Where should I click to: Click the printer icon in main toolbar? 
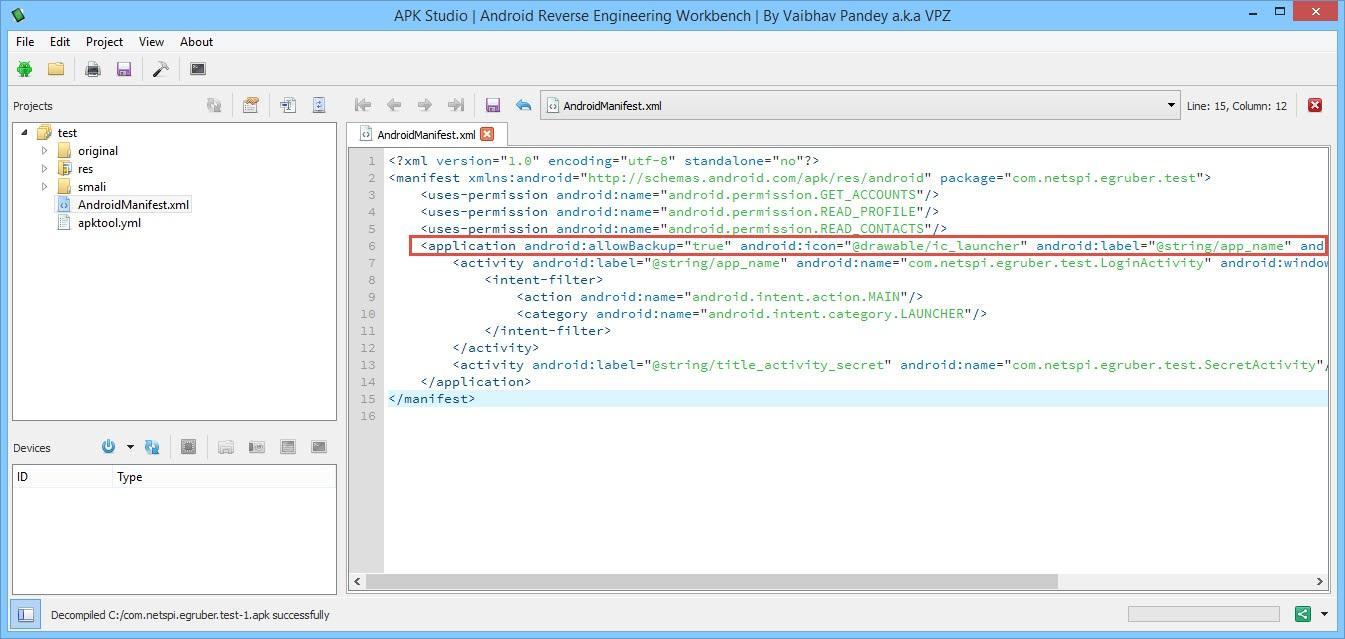(93, 69)
